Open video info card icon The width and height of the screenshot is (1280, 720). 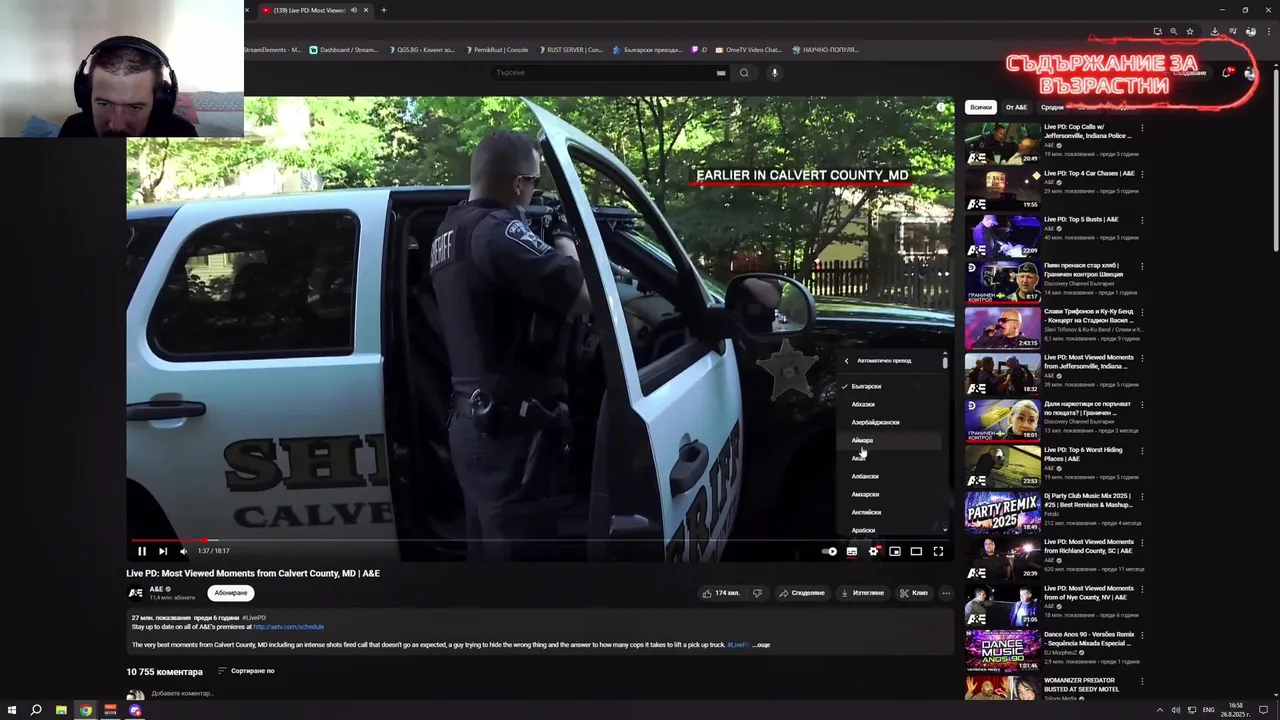(940, 107)
